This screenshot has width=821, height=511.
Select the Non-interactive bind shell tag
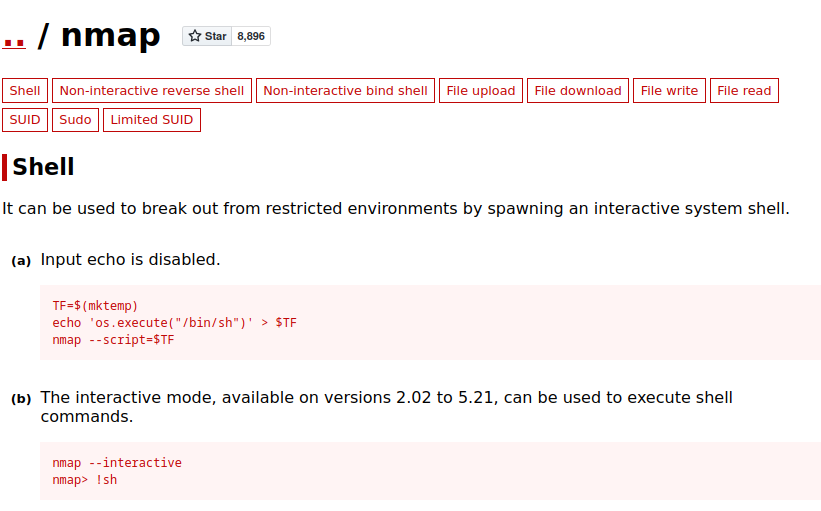click(x=346, y=91)
